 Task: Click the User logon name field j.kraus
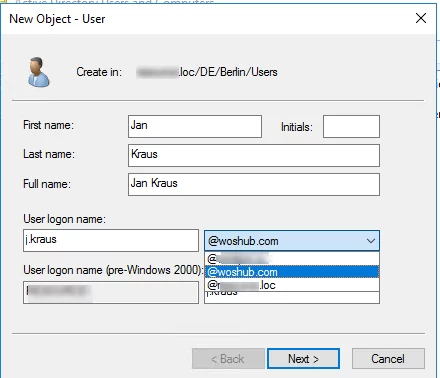coord(111,240)
